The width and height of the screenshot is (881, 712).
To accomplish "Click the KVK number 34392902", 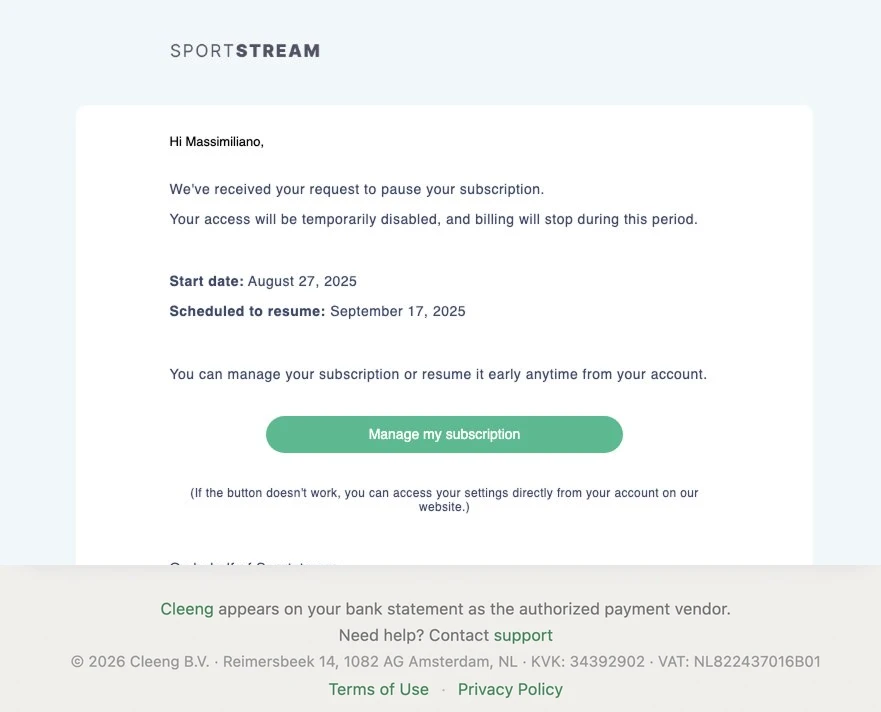I will click(588, 661).
